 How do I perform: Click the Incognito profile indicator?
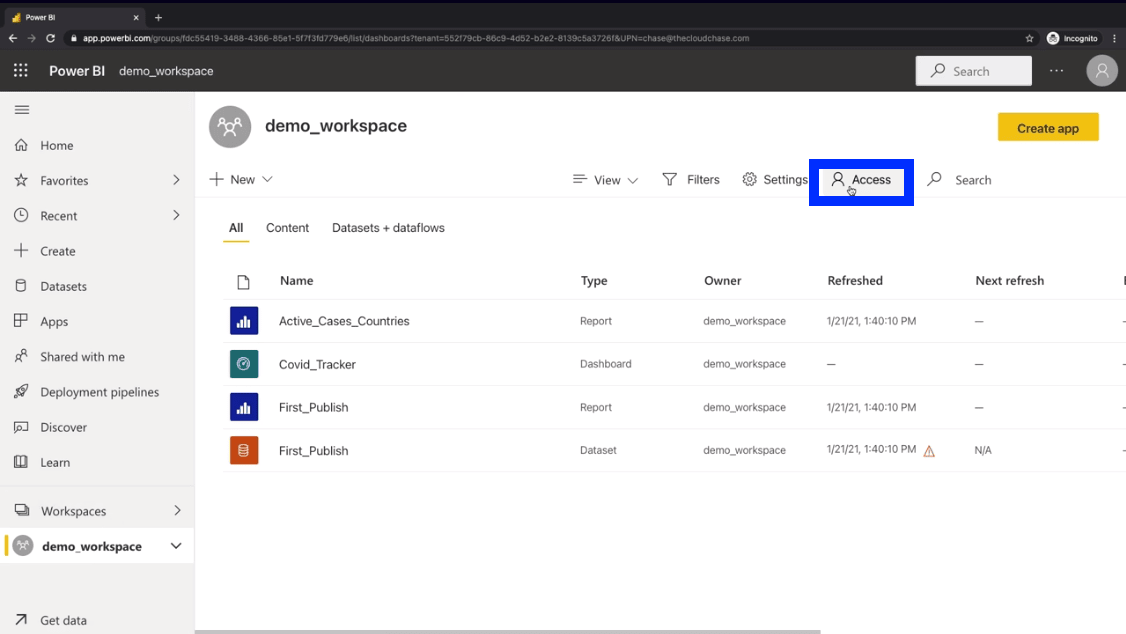click(x=1072, y=38)
